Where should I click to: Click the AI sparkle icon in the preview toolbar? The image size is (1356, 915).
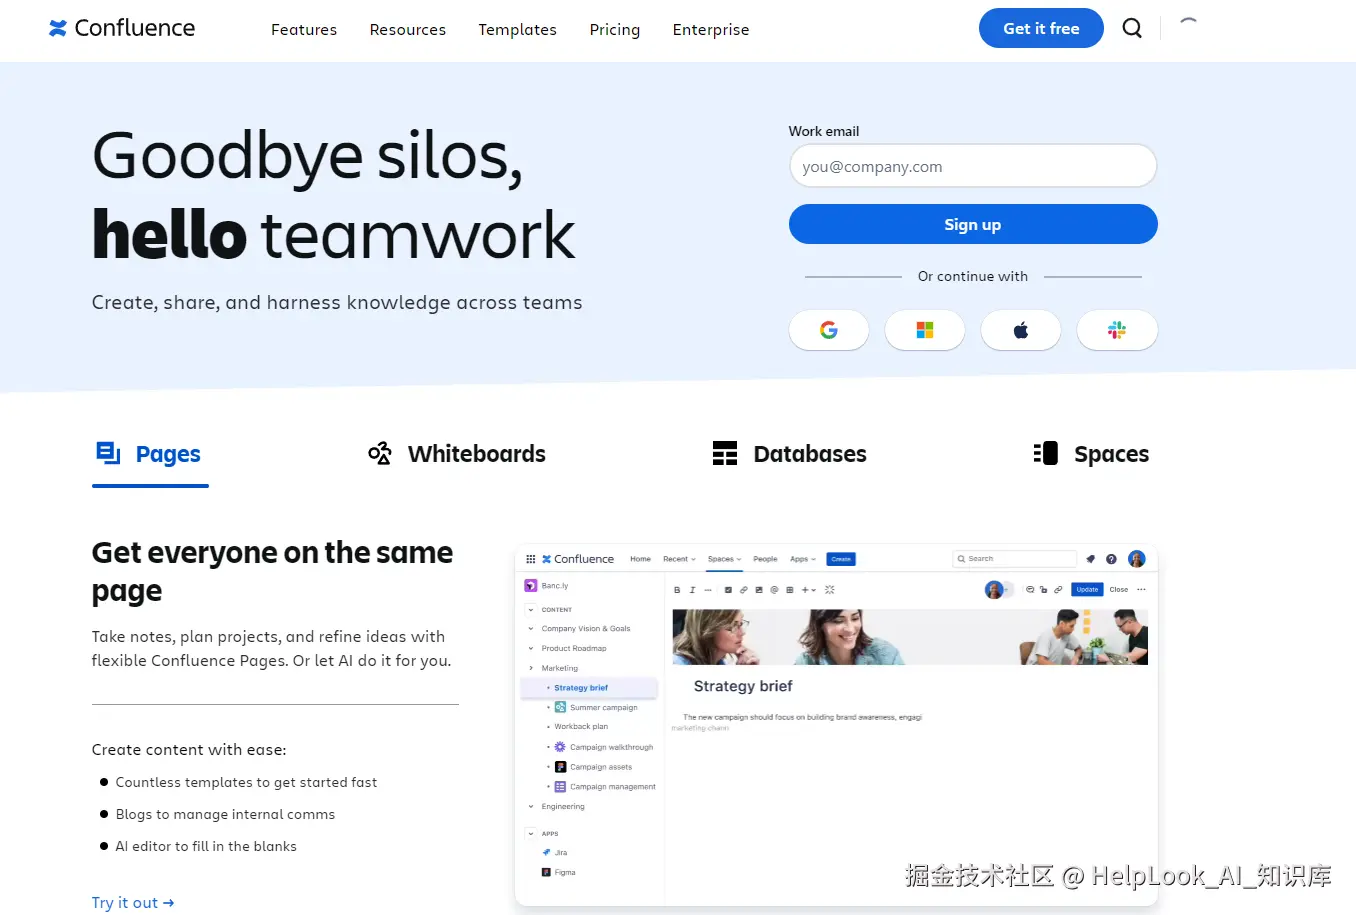coord(829,590)
